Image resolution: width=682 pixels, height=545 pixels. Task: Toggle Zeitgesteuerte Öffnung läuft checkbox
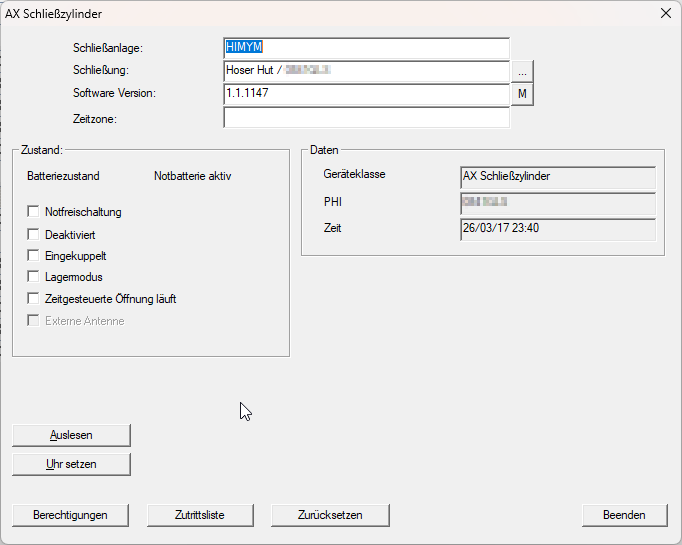(x=34, y=299)
